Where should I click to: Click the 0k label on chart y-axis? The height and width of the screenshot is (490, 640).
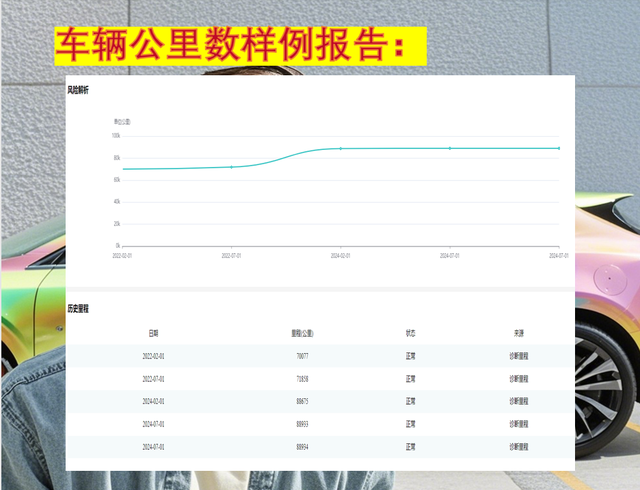click(x=117, y=245)
